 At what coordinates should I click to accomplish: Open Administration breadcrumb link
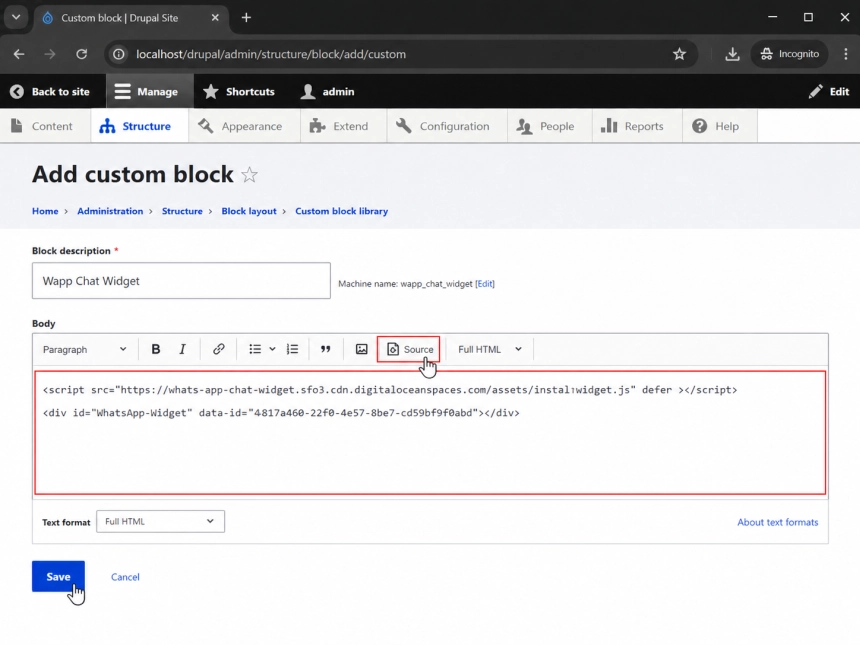coord(110,211)
